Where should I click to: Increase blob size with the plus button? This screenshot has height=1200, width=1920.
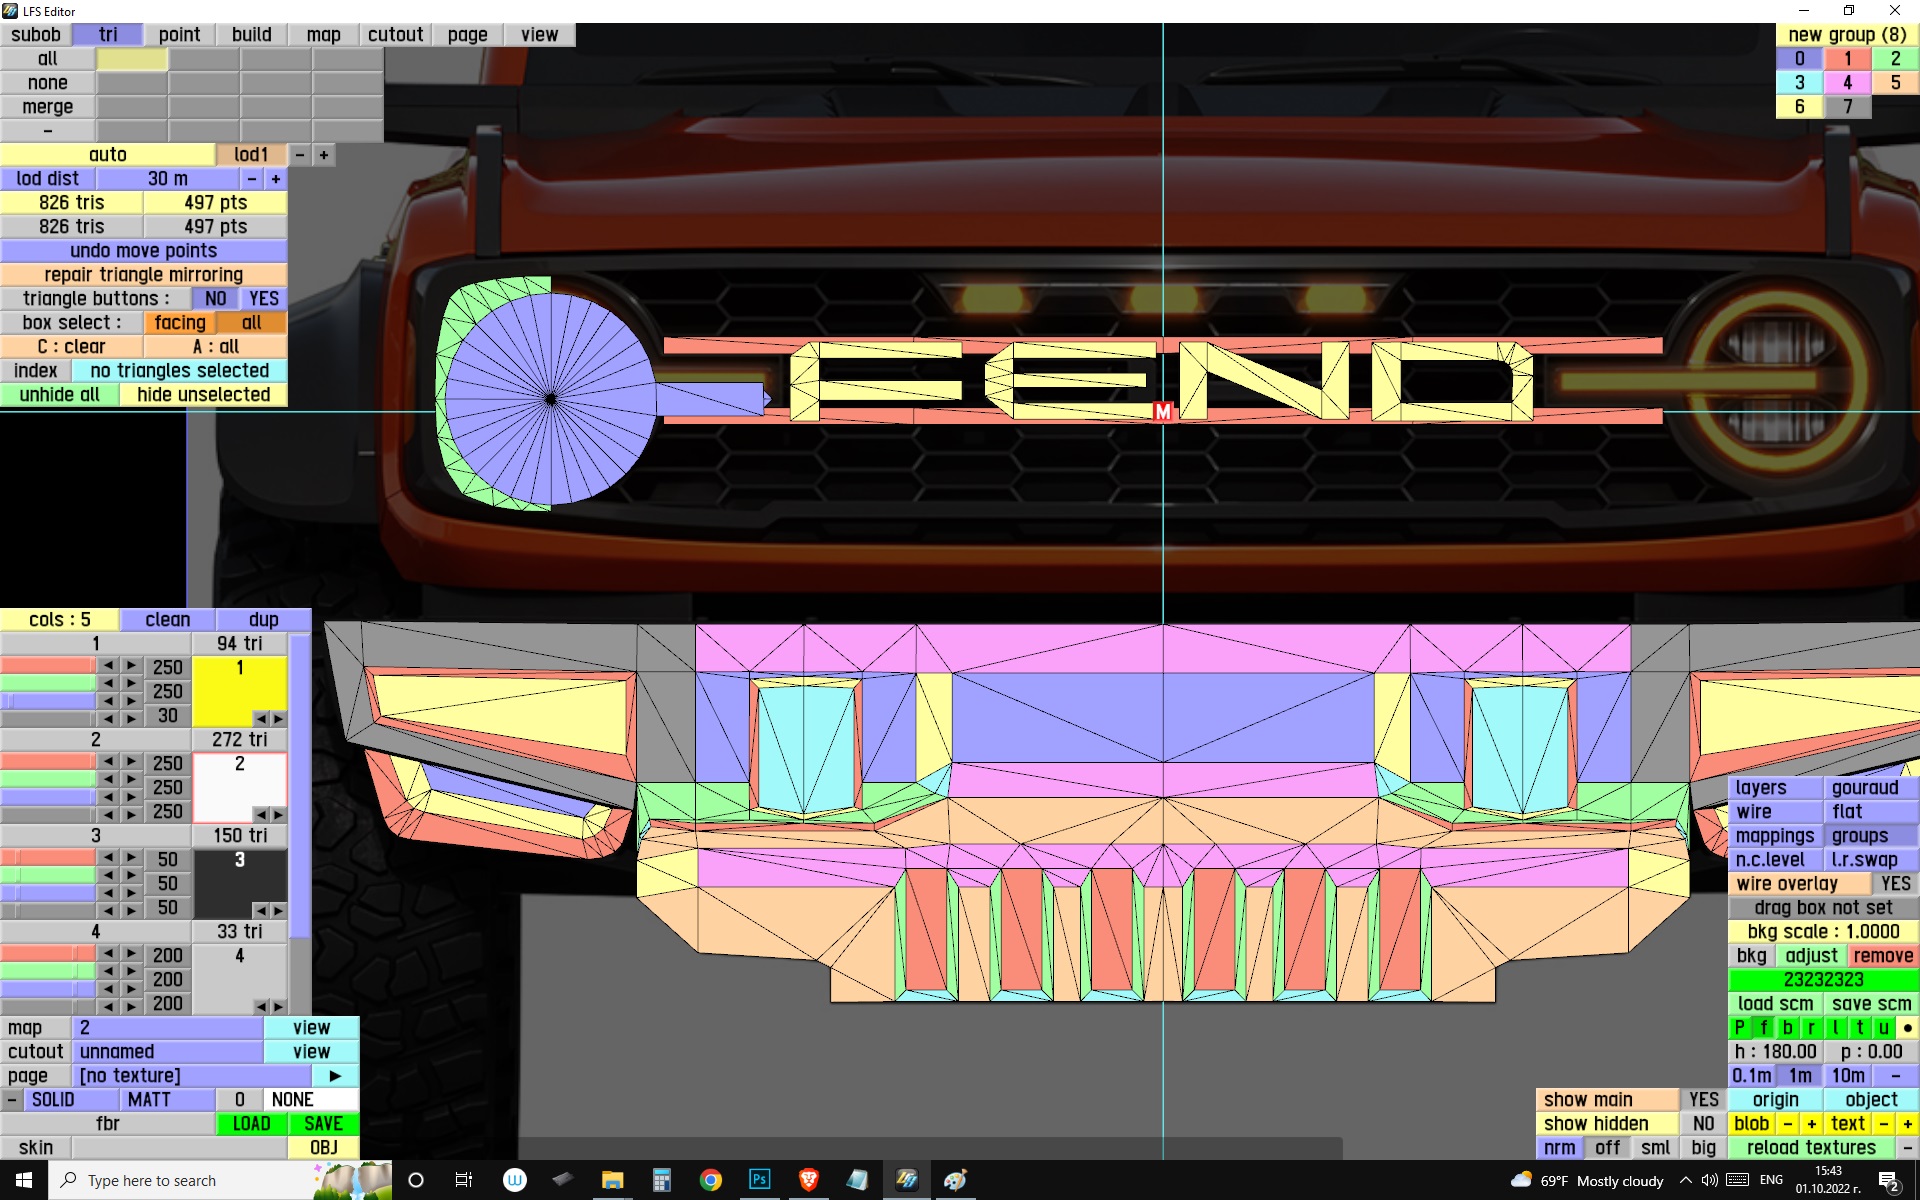point(1811,1124)
